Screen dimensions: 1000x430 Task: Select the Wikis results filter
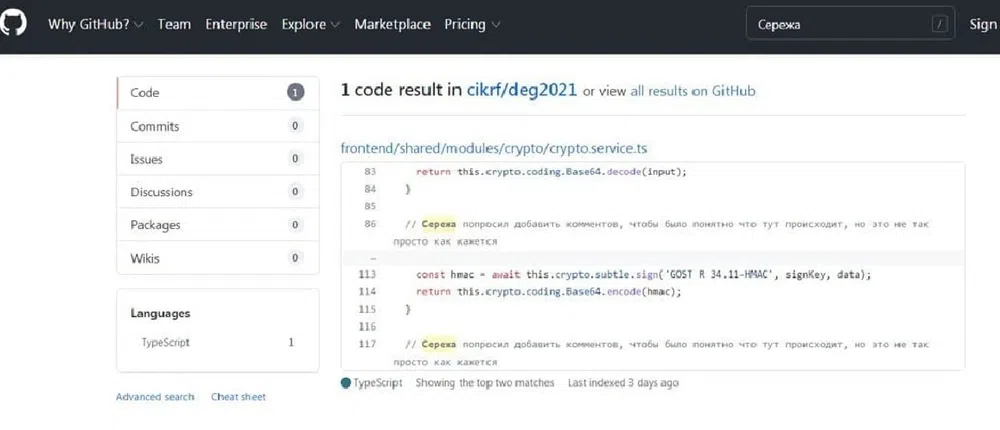217,258
